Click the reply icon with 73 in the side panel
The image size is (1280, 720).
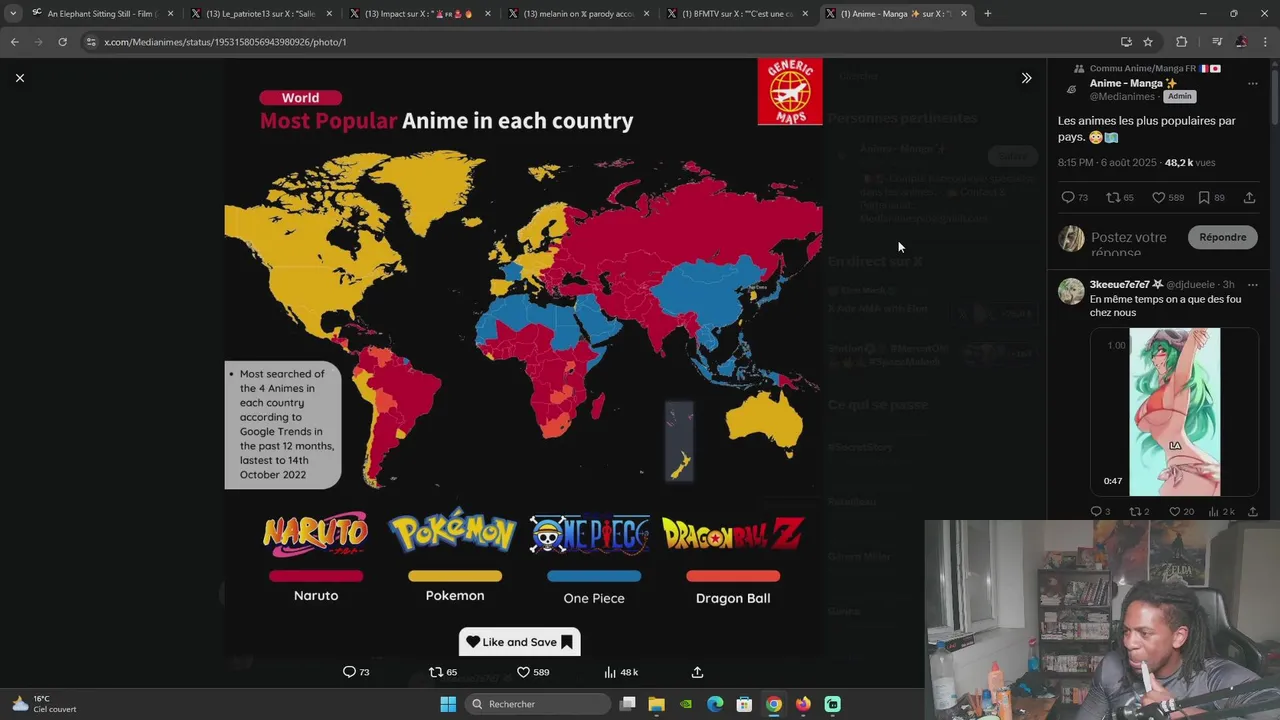(x=1067, y=197)
